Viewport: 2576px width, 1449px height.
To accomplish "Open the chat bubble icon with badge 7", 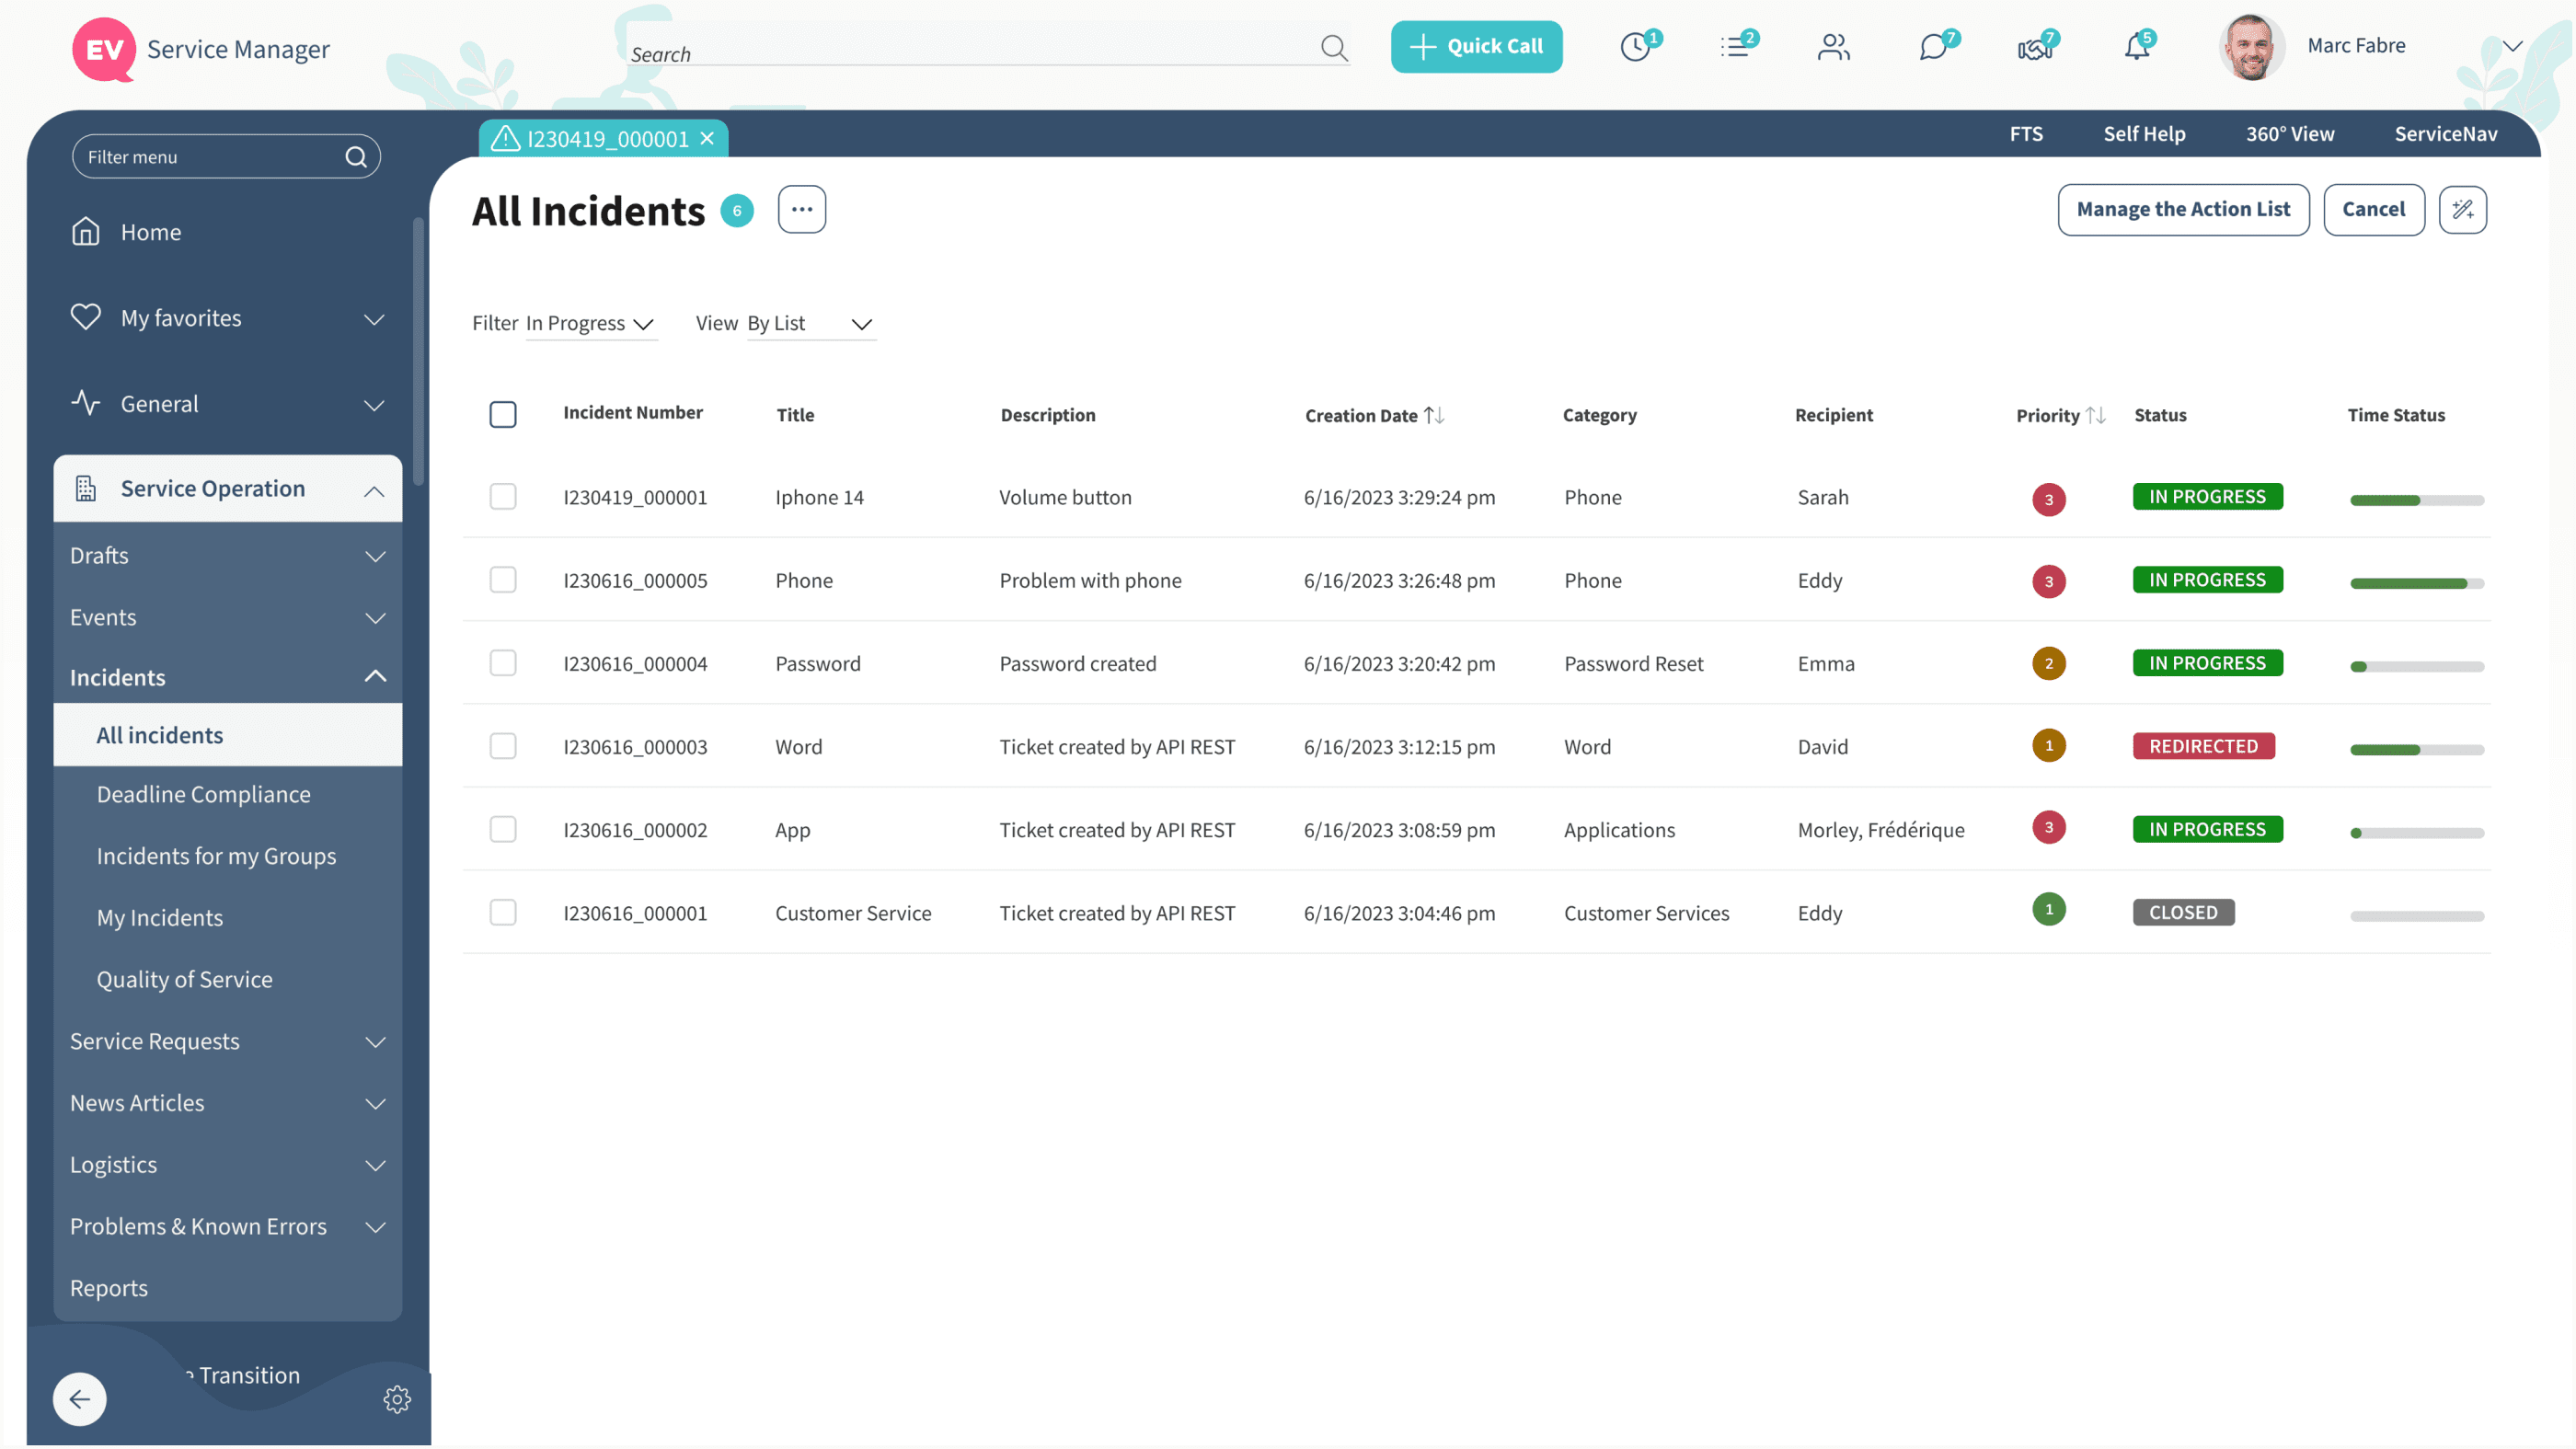I will [1936, 46].
